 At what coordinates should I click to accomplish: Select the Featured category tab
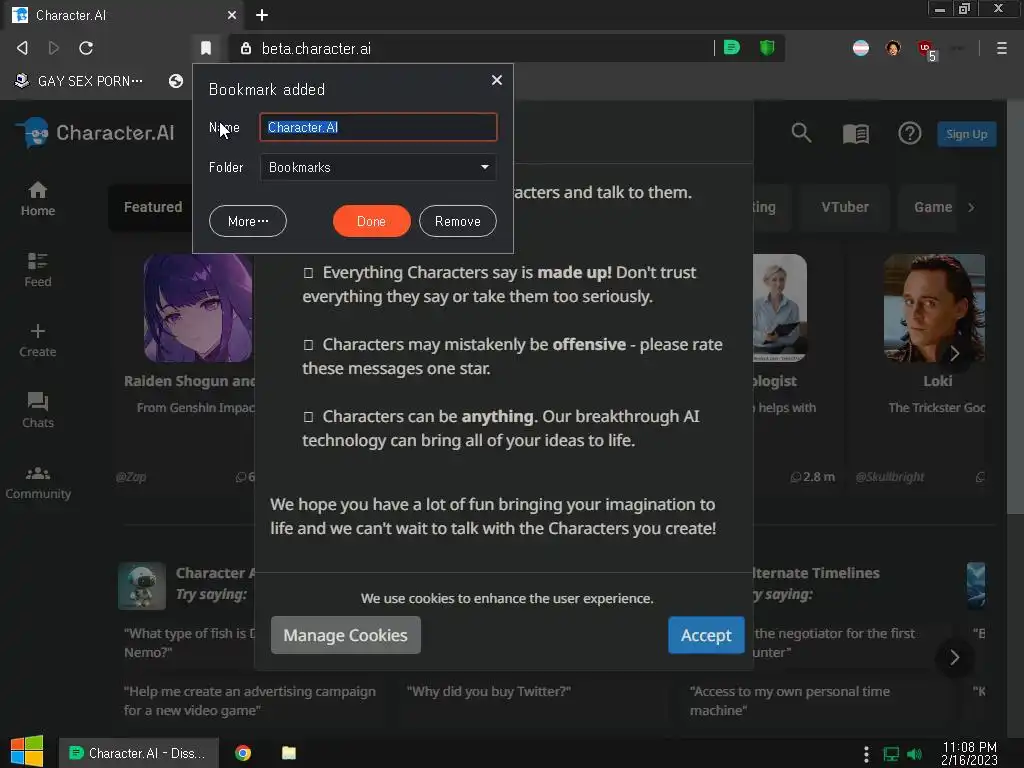153,207
